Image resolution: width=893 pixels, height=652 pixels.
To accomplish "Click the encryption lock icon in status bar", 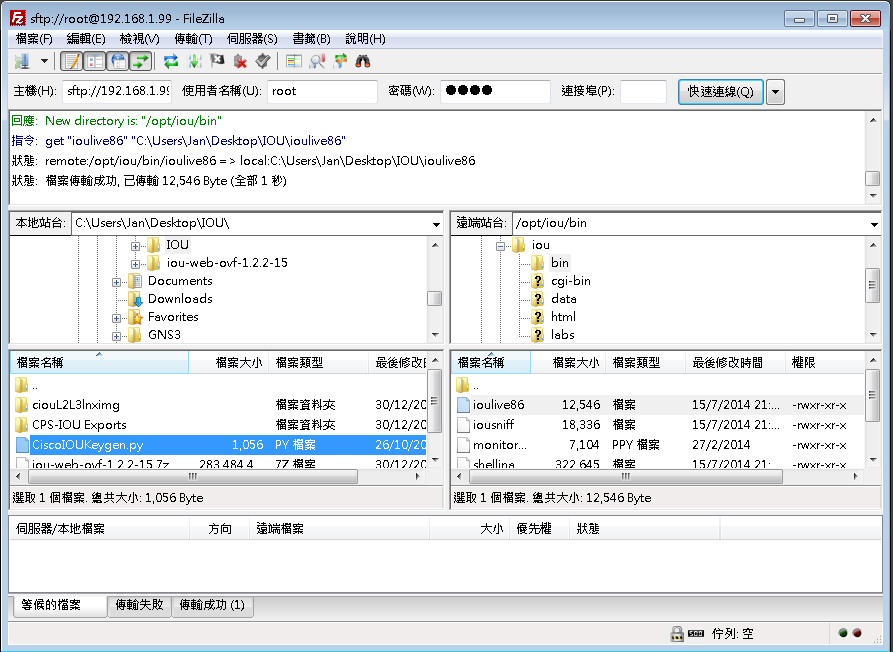I will pyautogui.click(x=677, y=633).
